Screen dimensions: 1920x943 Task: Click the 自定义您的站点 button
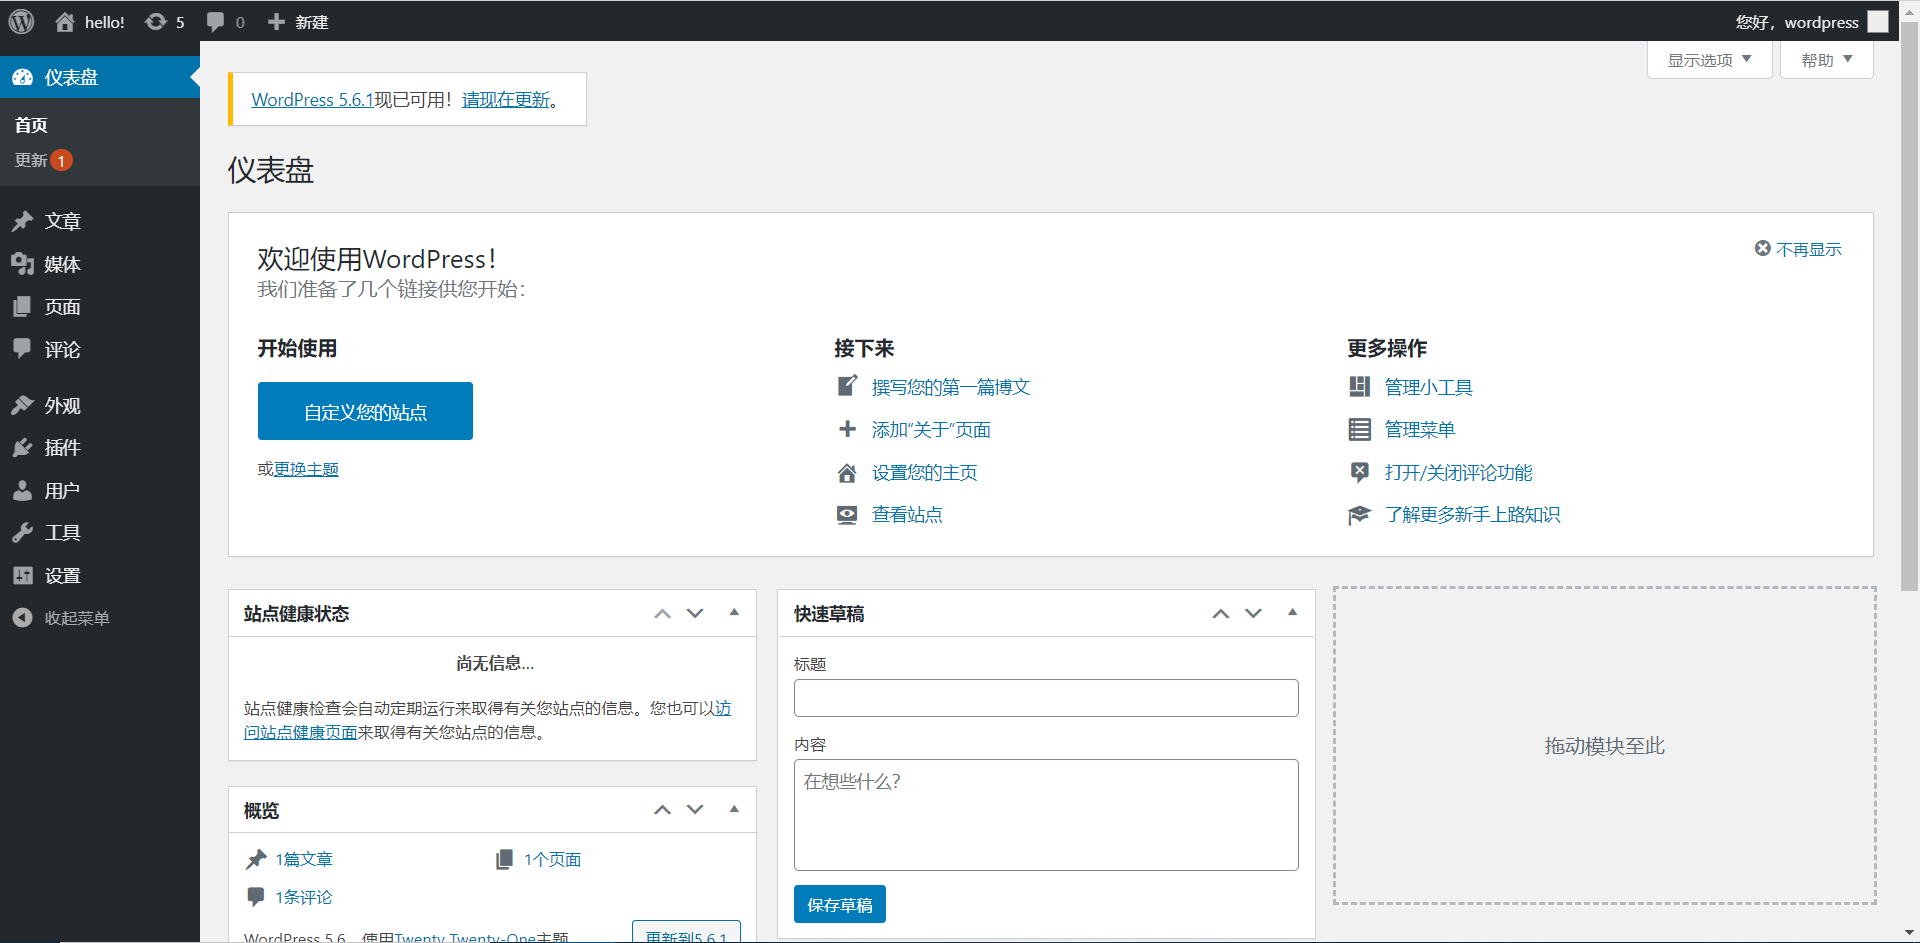tap(365, 411)
